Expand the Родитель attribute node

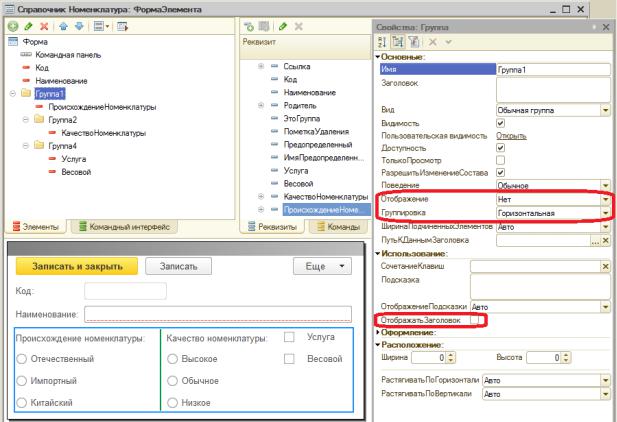click(261, 105)
